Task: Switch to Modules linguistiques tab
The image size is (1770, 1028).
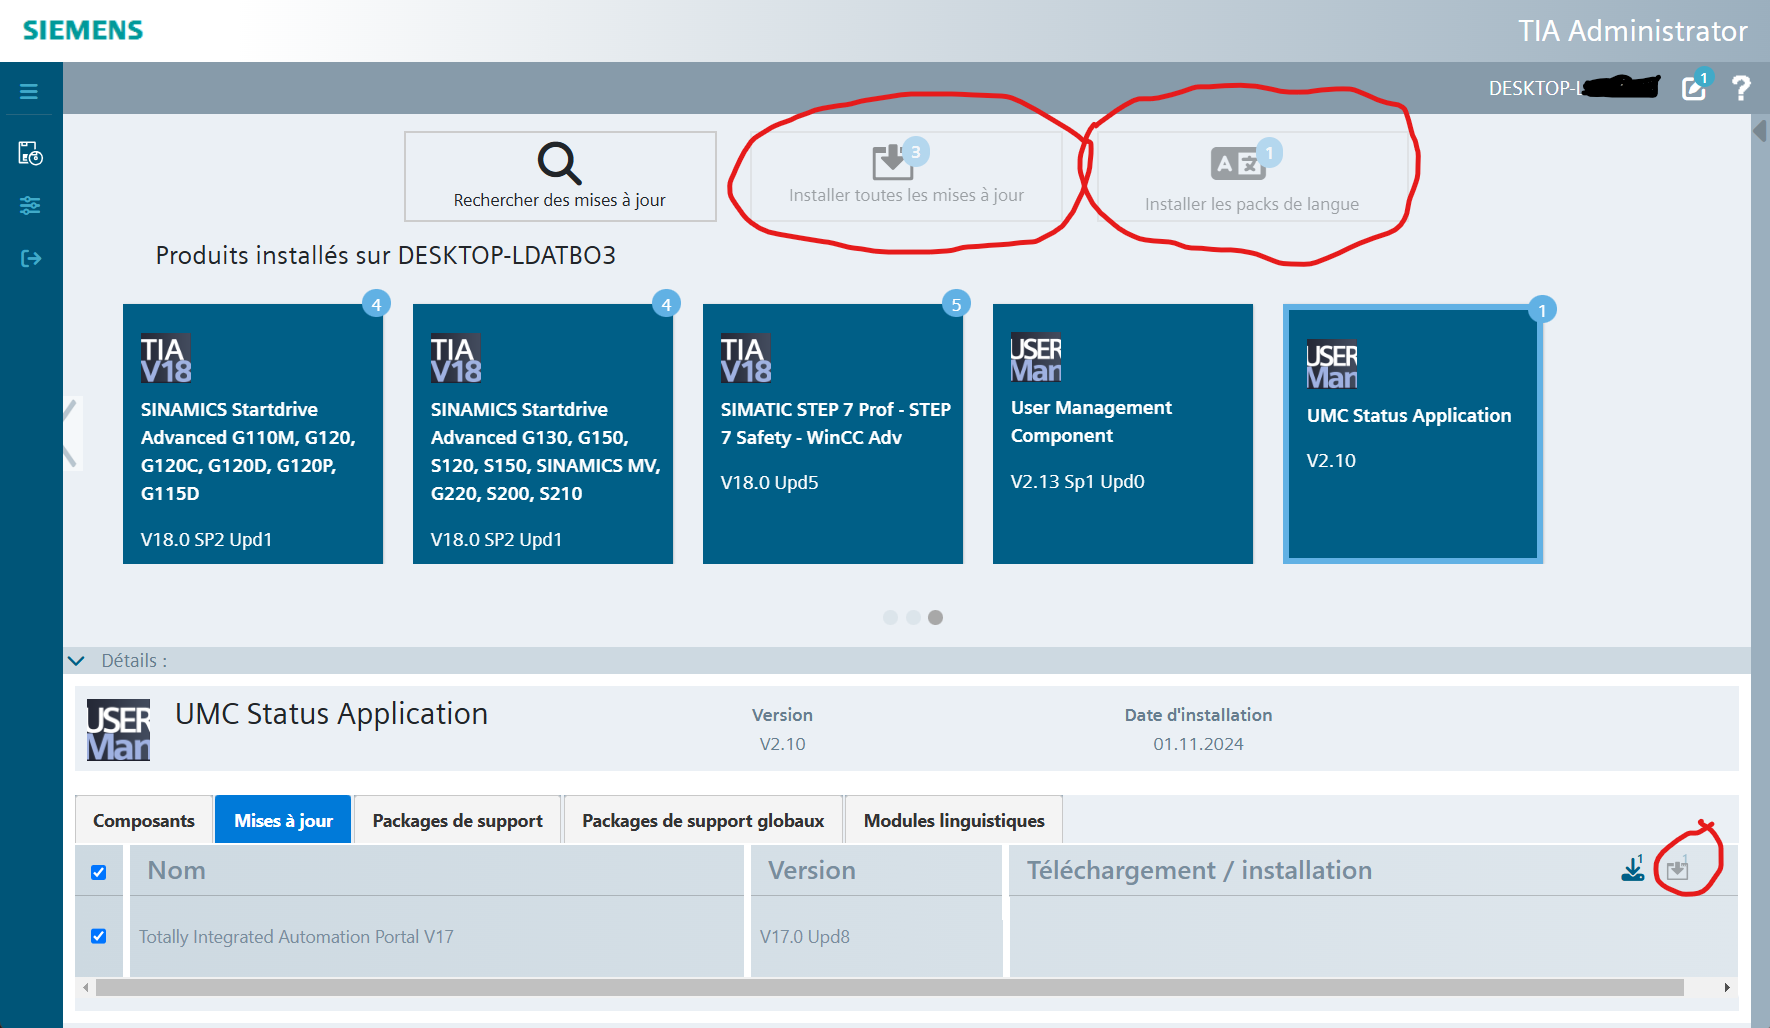Action: coord(954,820)
